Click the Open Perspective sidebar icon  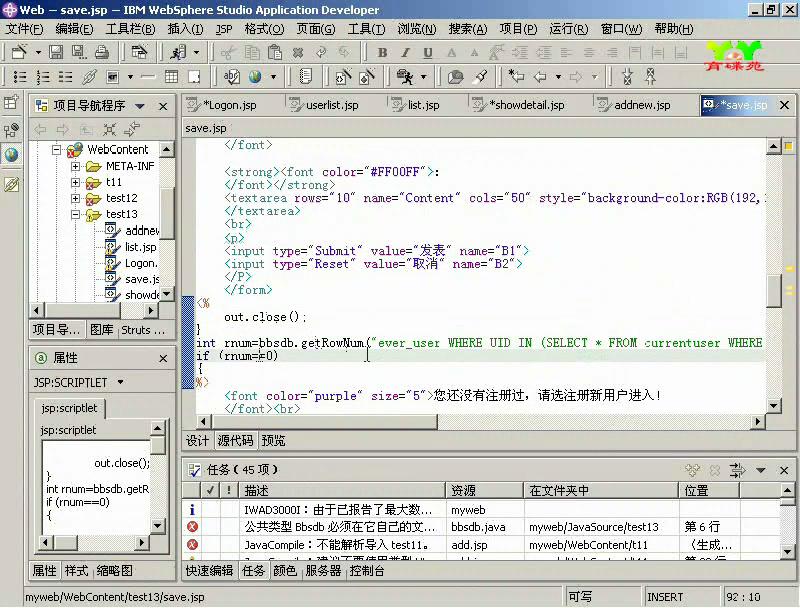pyautogui.click(x=11, y=103)
